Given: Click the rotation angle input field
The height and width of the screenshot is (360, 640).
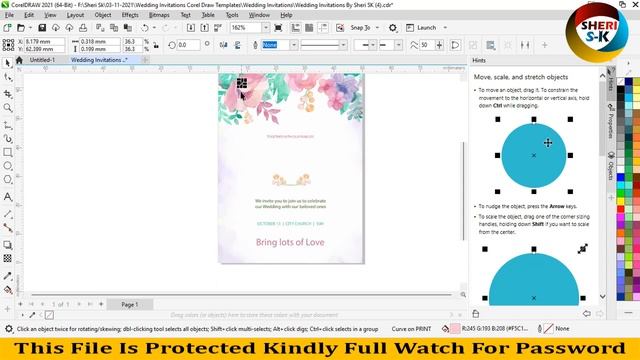Looking at the screenshot, I should click(189, 45).
